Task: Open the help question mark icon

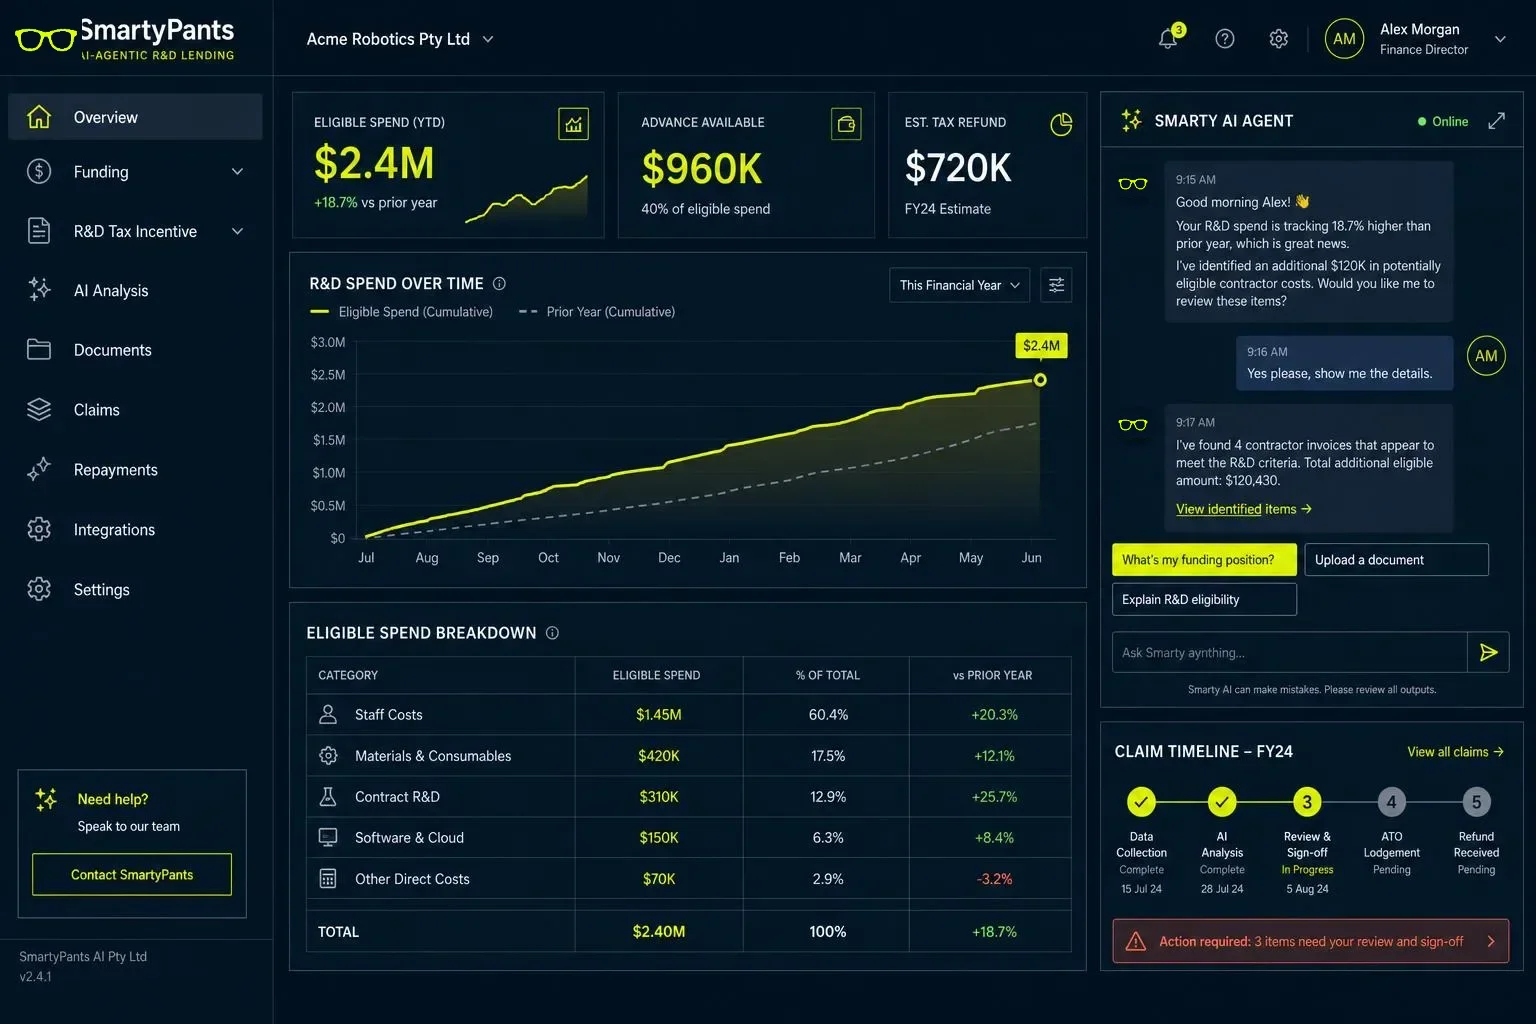Action: [1224, 39]
